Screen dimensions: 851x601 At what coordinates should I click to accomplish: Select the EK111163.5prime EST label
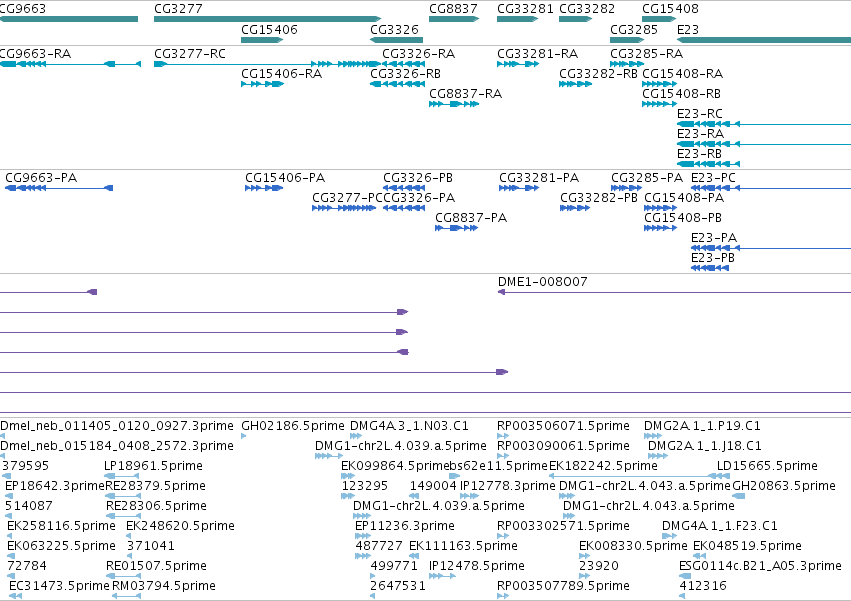tap(463, 546)
